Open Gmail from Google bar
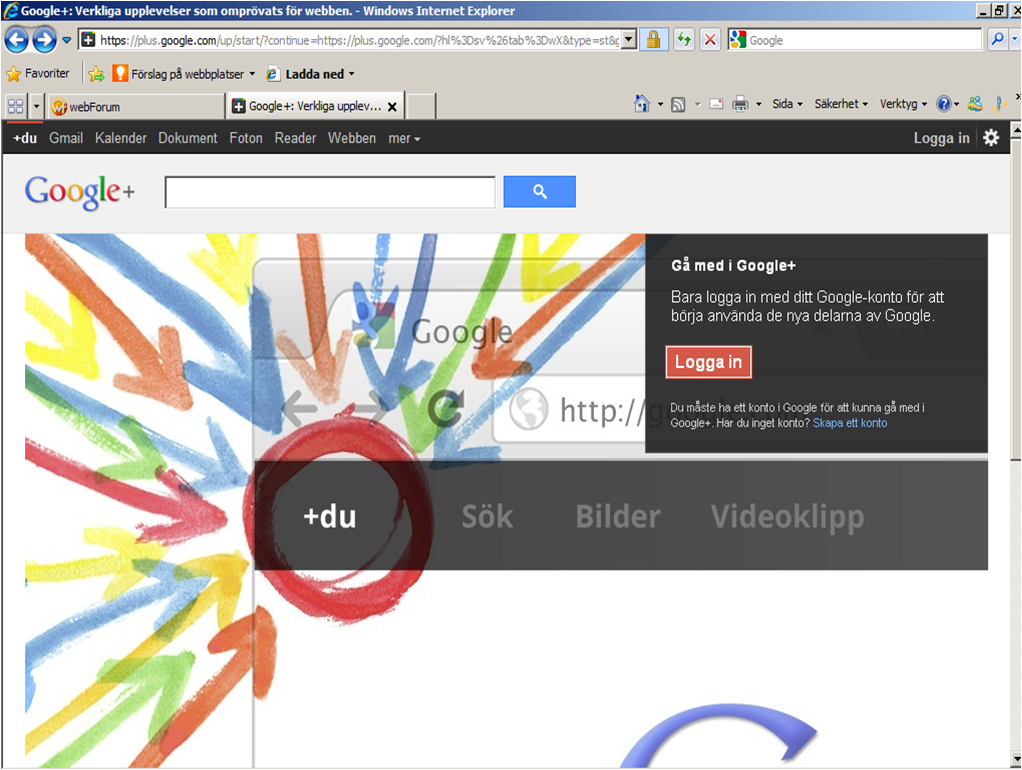Viewport: 1022px width, 770px height. pos(66,138)
